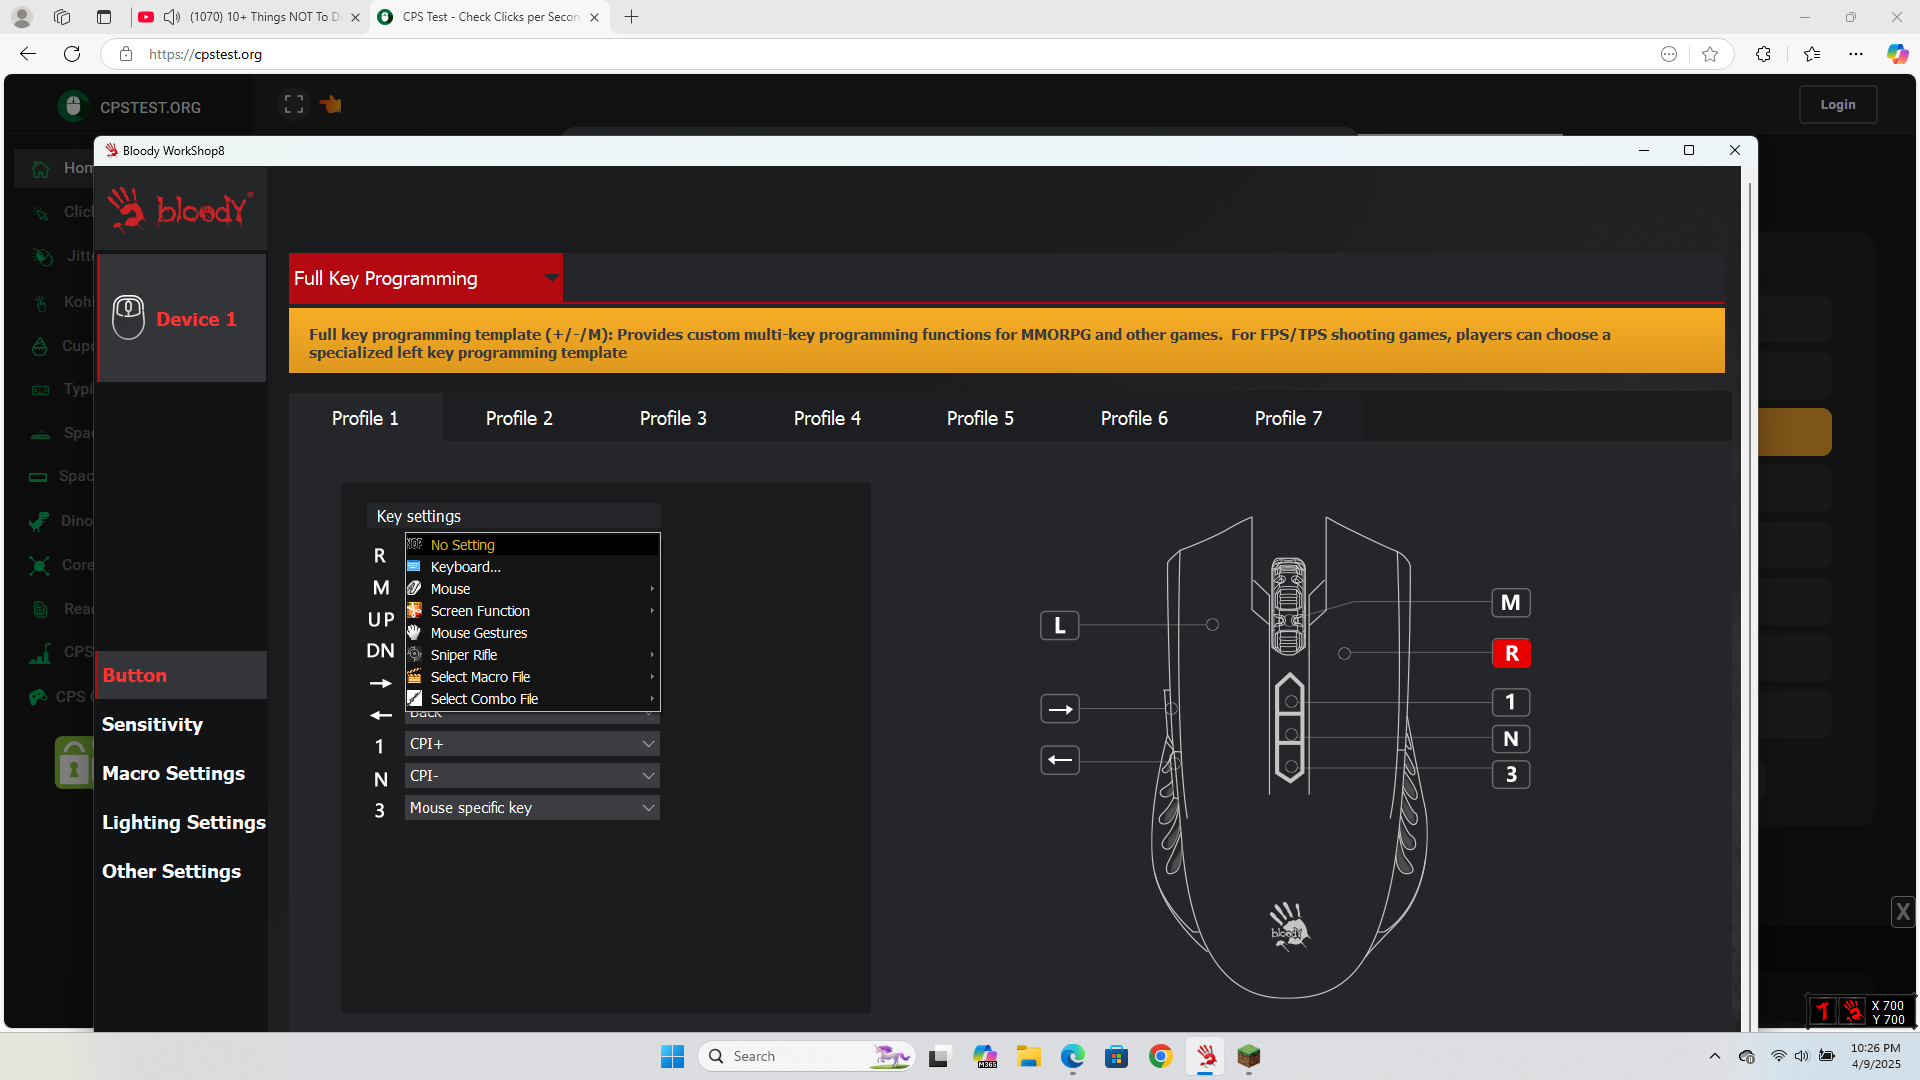1920x1080 pixels.
Task: Open the Sniper Rifle submenu
Action: [532, 655]
